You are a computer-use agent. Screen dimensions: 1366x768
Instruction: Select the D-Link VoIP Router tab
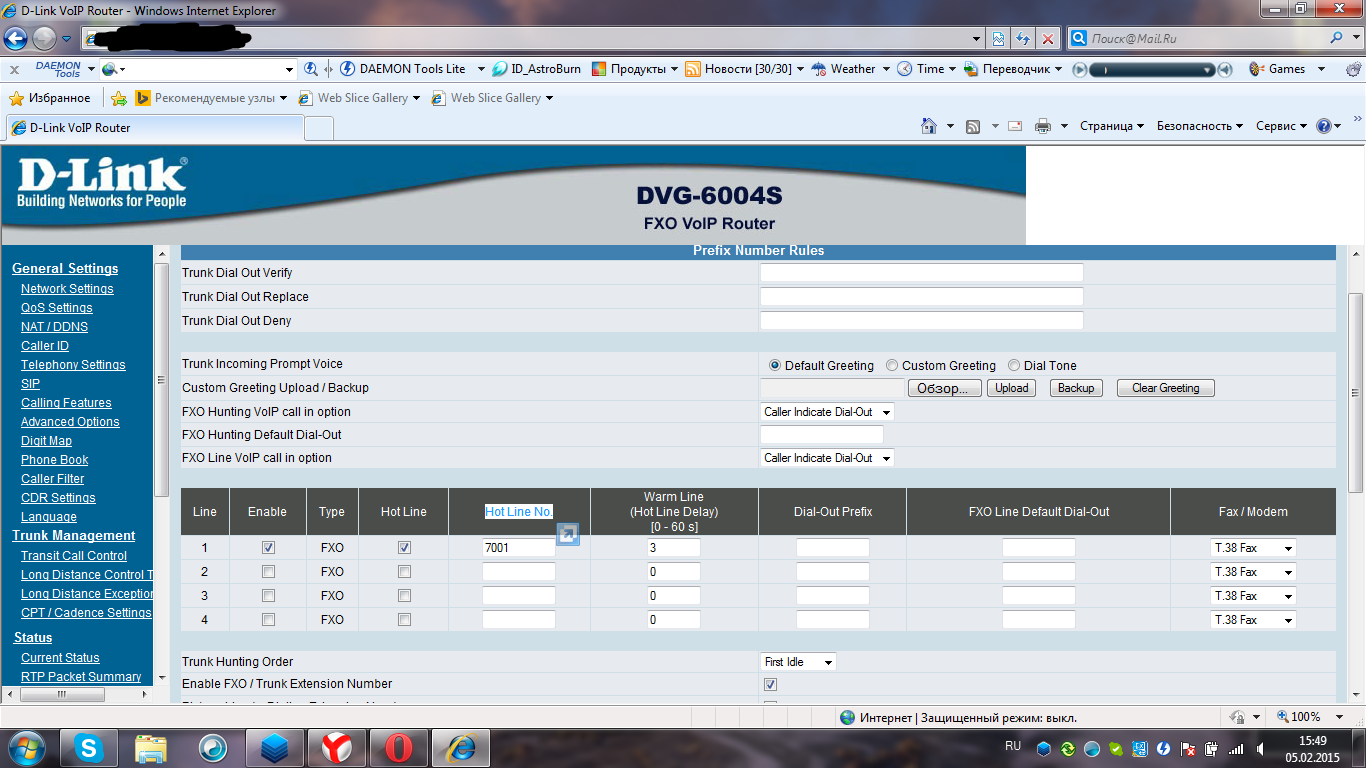(154, 128)
